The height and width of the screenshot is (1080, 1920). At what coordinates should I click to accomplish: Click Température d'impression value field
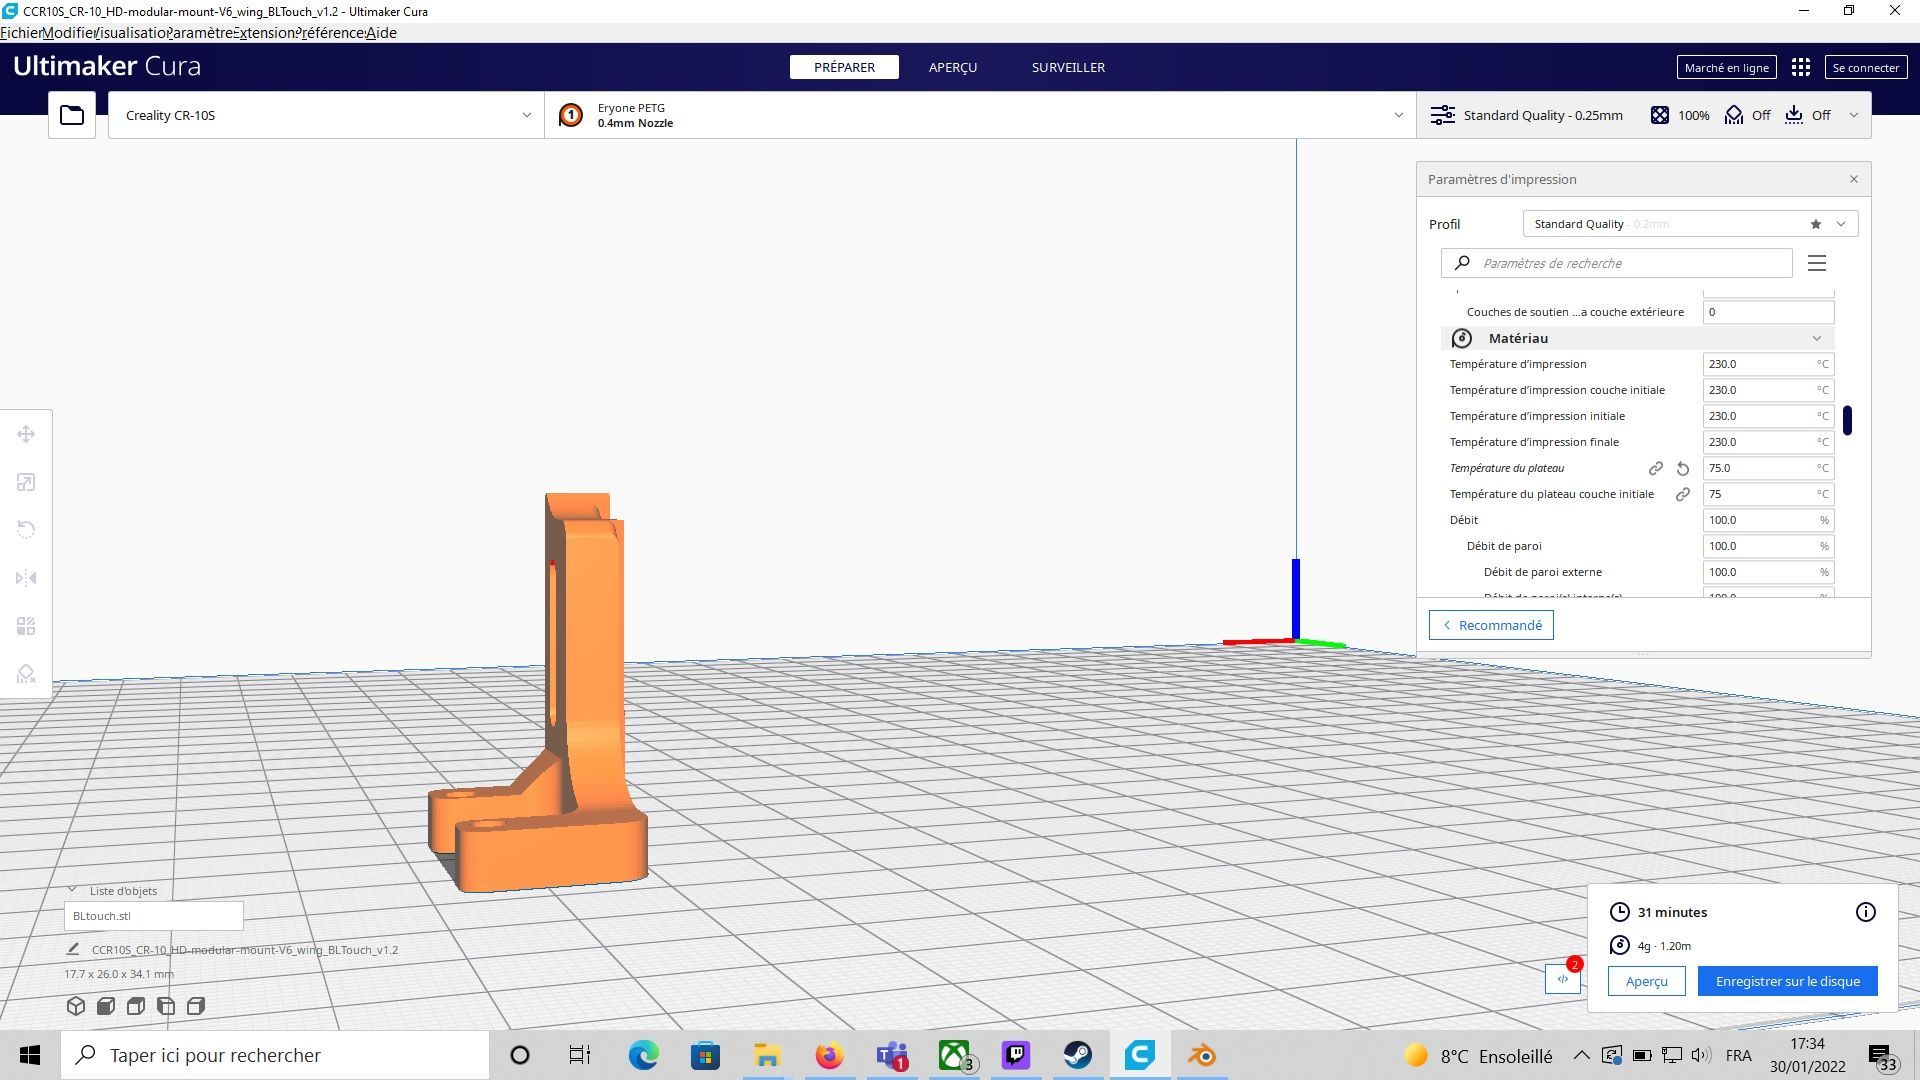[x=1768, y=364]
